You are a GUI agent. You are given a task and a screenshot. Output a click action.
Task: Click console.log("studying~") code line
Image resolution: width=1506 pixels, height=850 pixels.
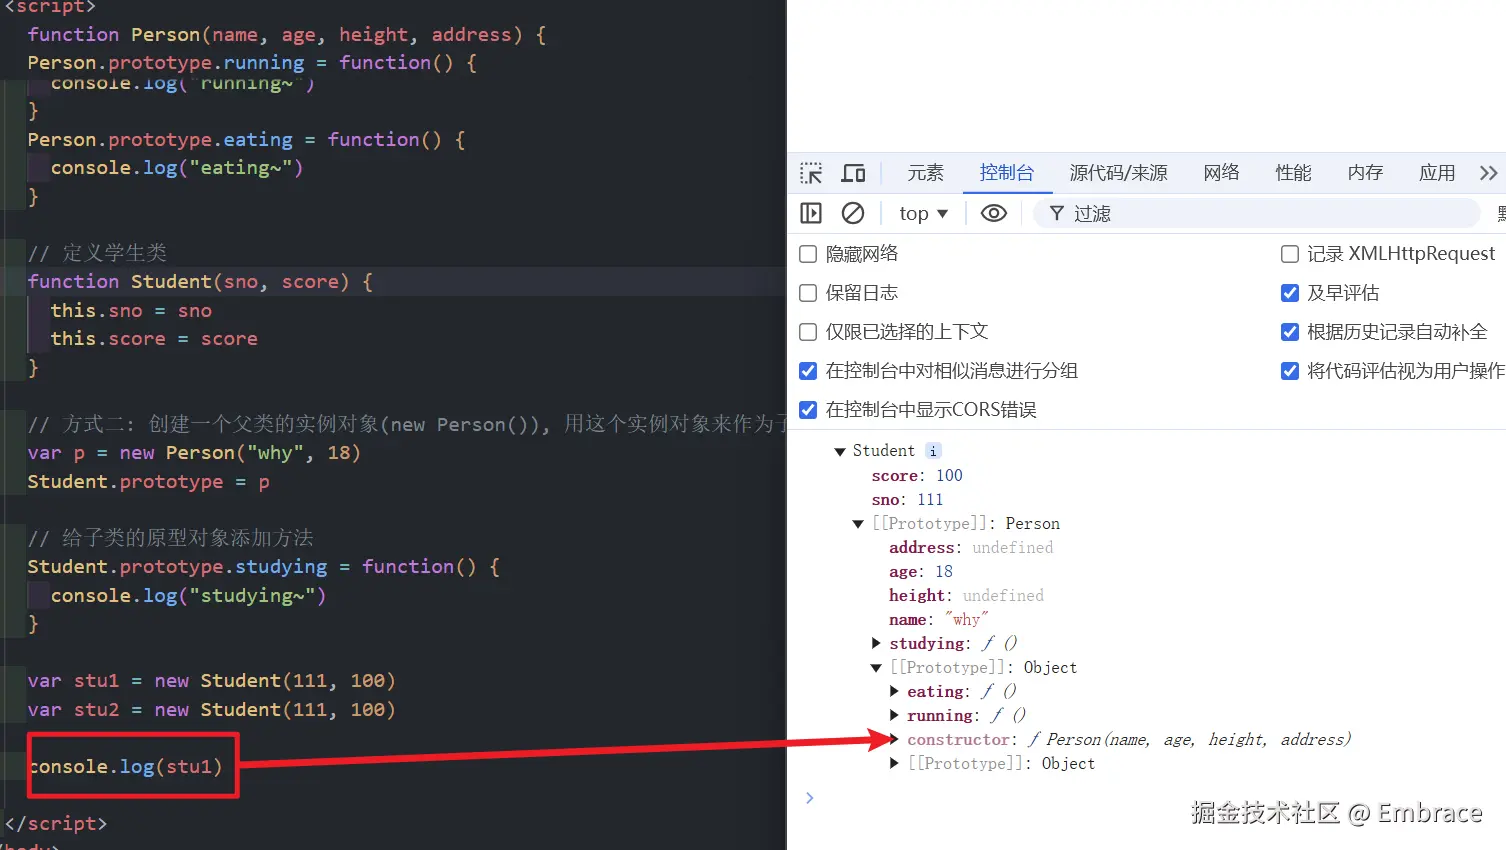click(189, 596)
